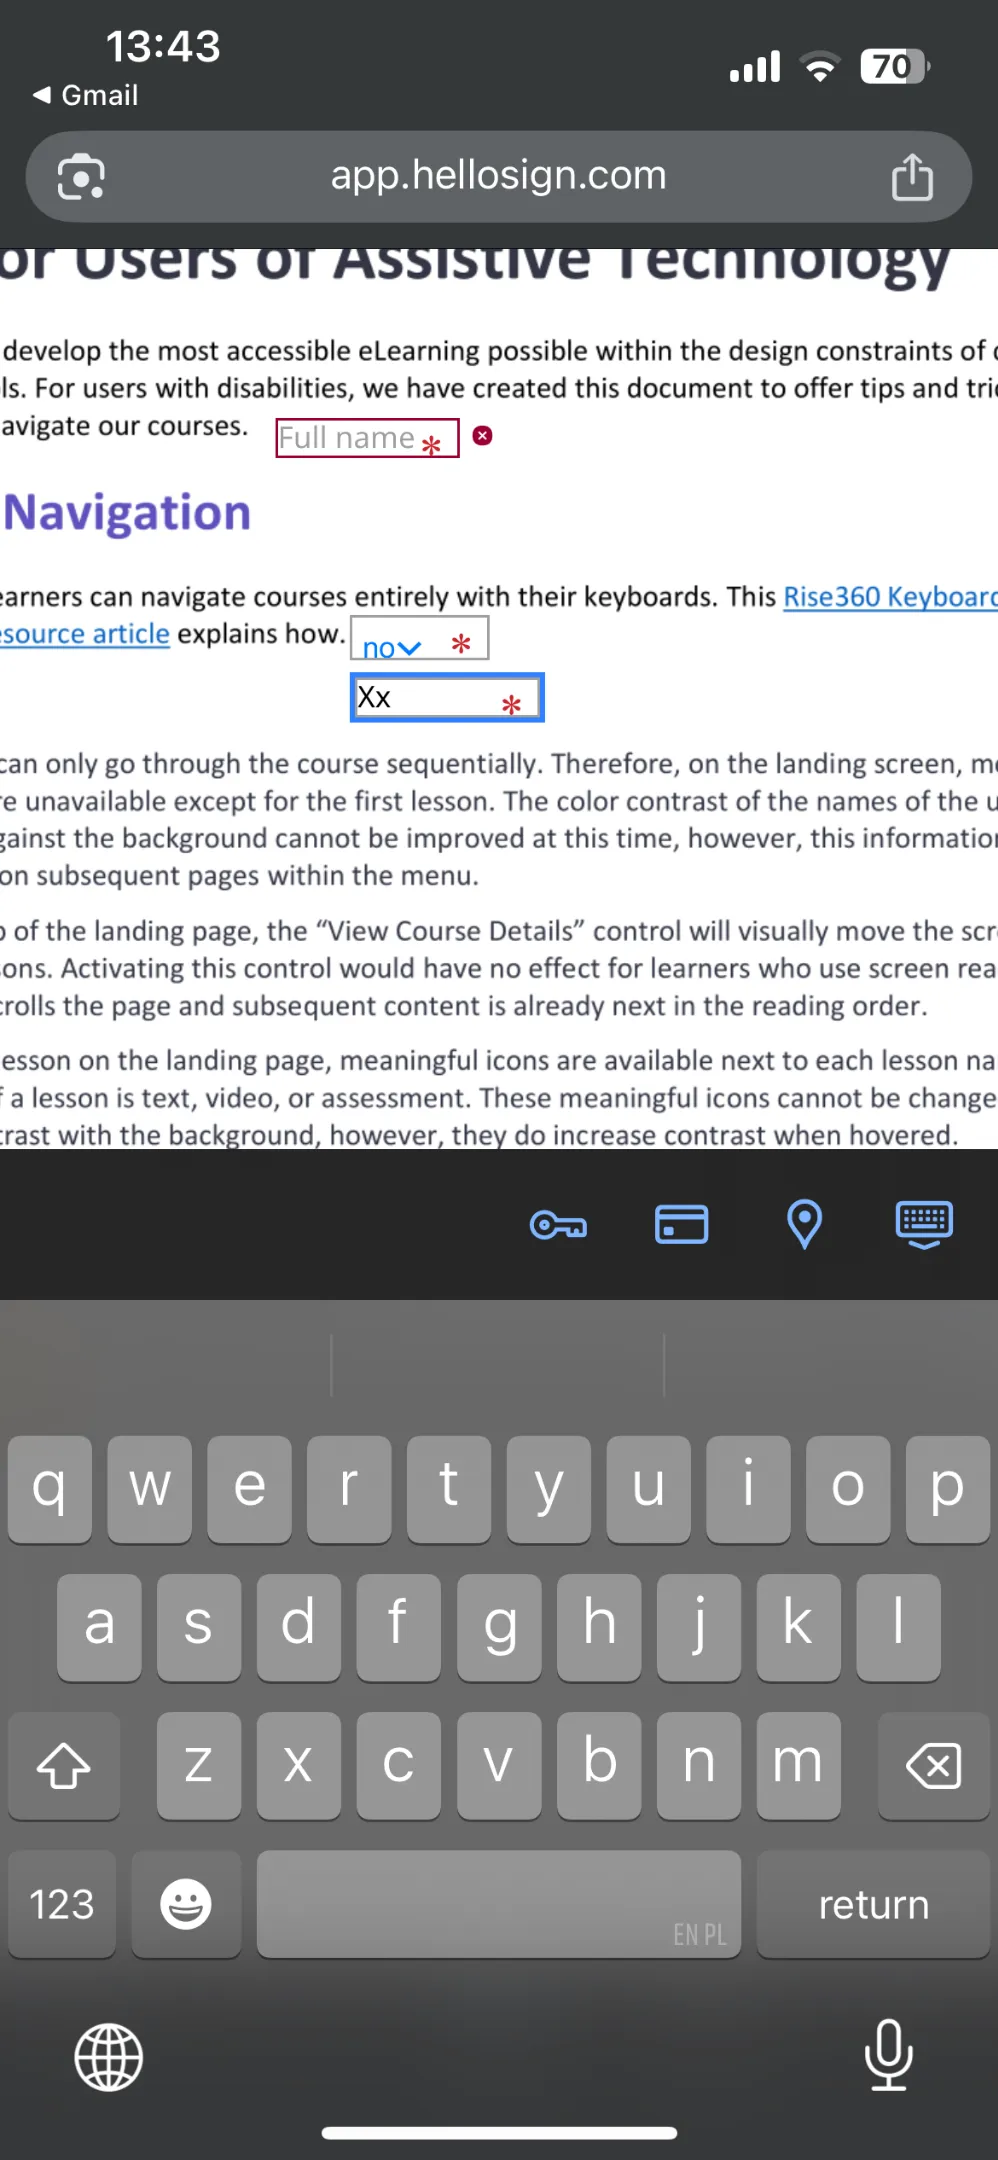This screenshot has width=998, height=2160.
Task: Tap the cellular signal bars icon
Action: [755, 67]
